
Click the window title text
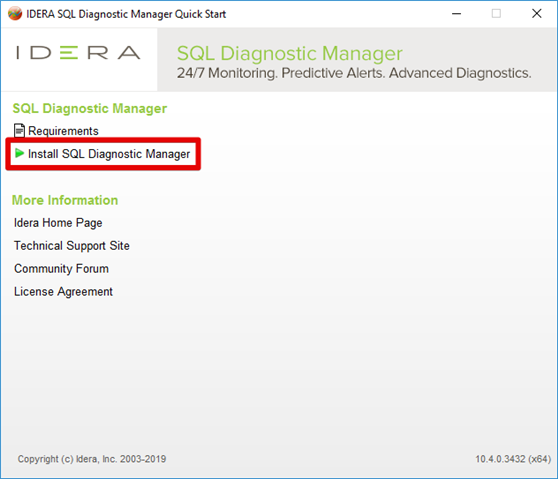126,14
